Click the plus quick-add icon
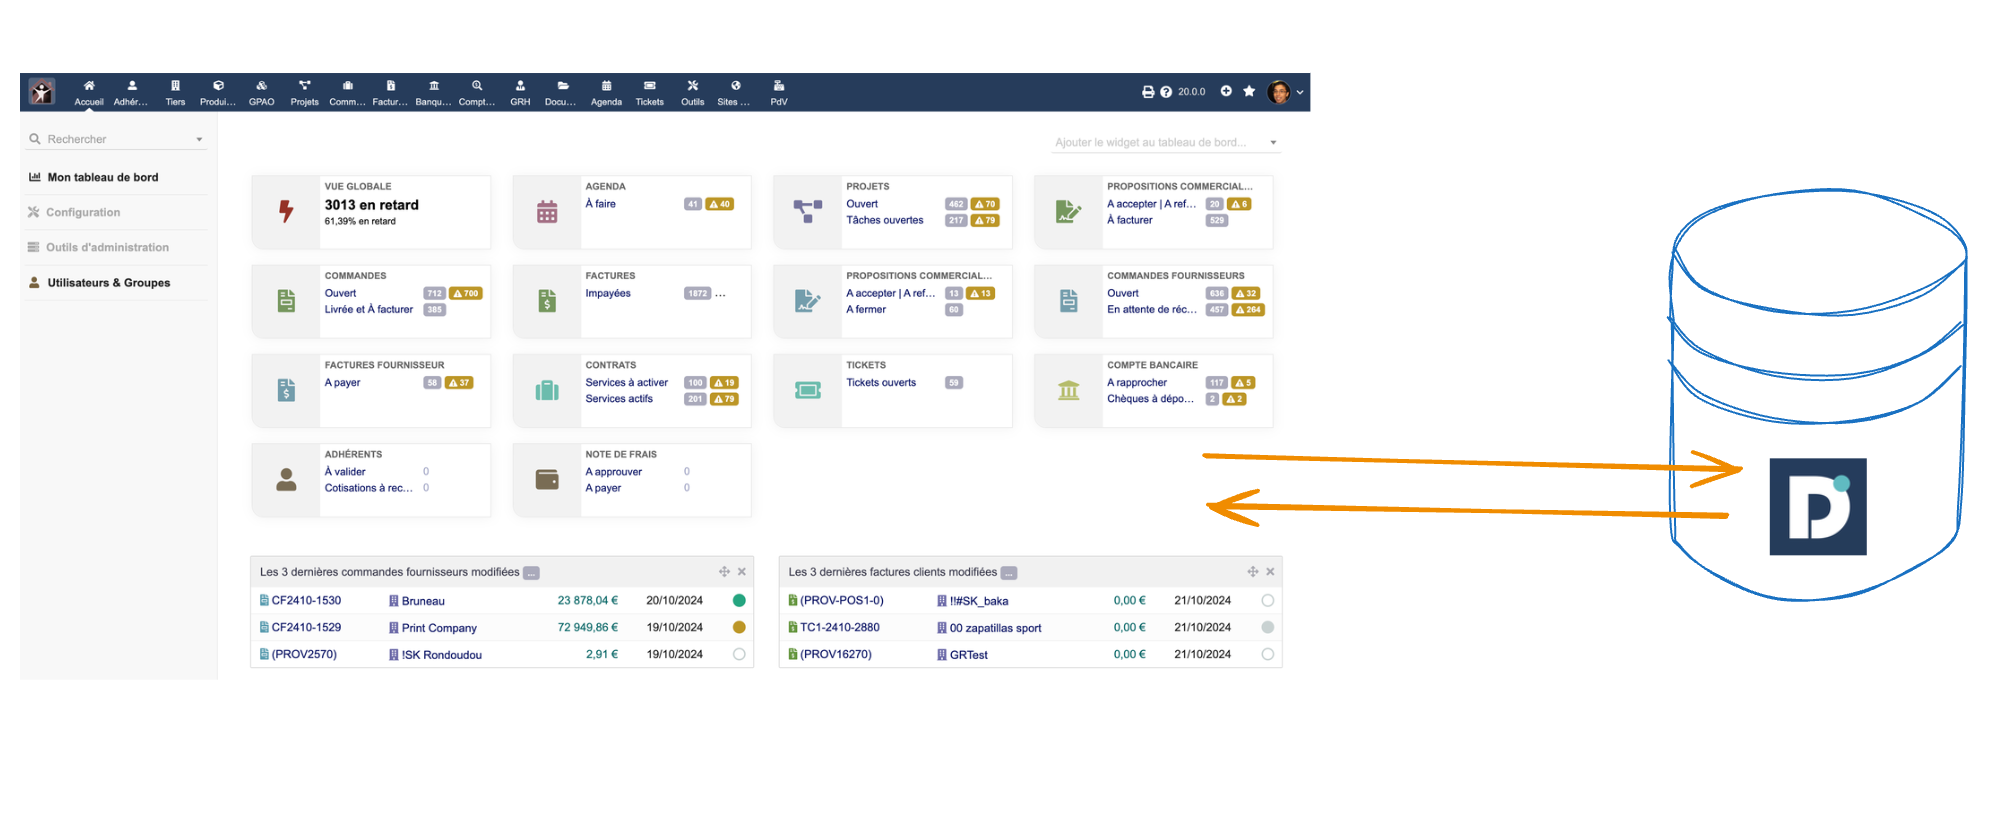This screenshot has width=1997, height=835. coord(1226,91)
